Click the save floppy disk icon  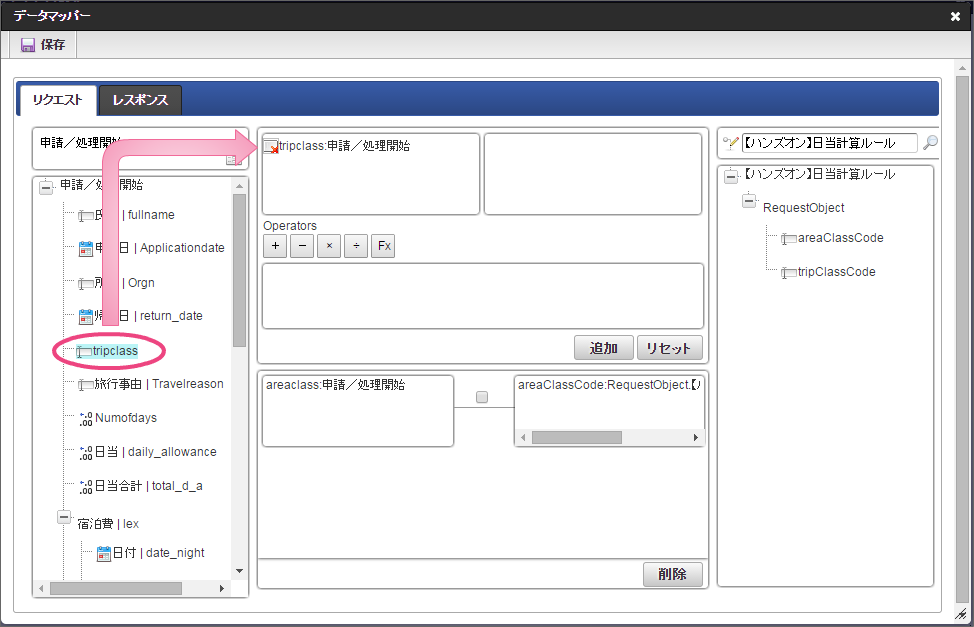tap(28, 45)
